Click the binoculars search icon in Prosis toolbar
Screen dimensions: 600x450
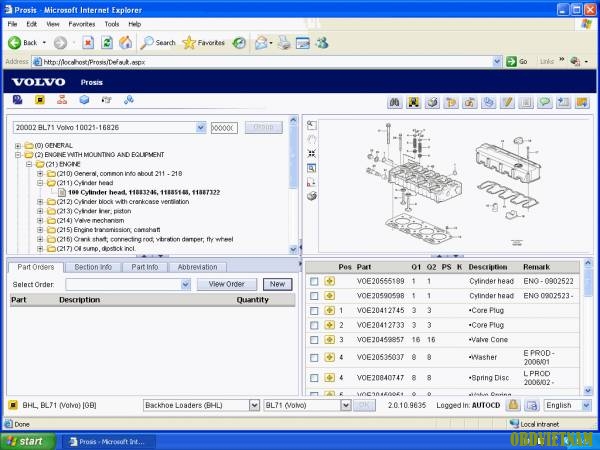tap(395, 103)
